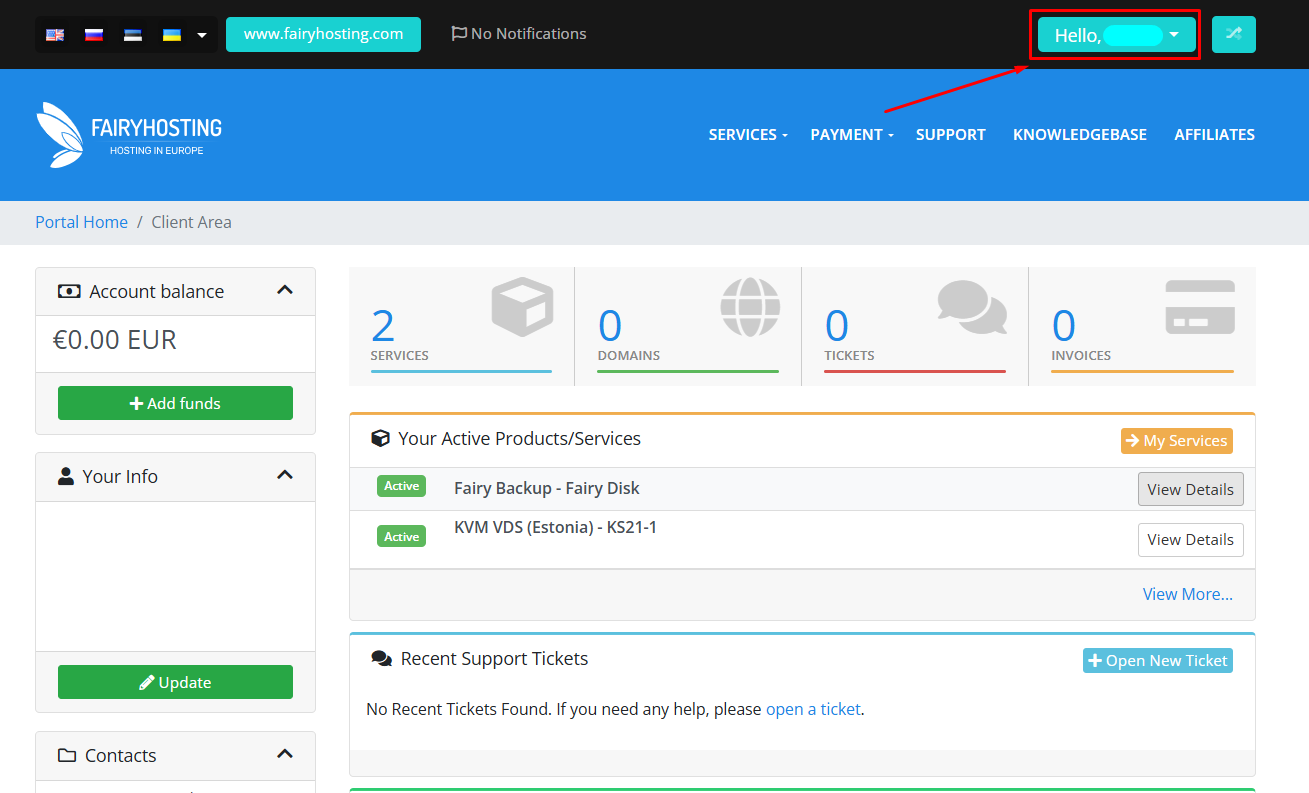
Task: Click the FairyHosting butterfly logo
Action: 129,134
